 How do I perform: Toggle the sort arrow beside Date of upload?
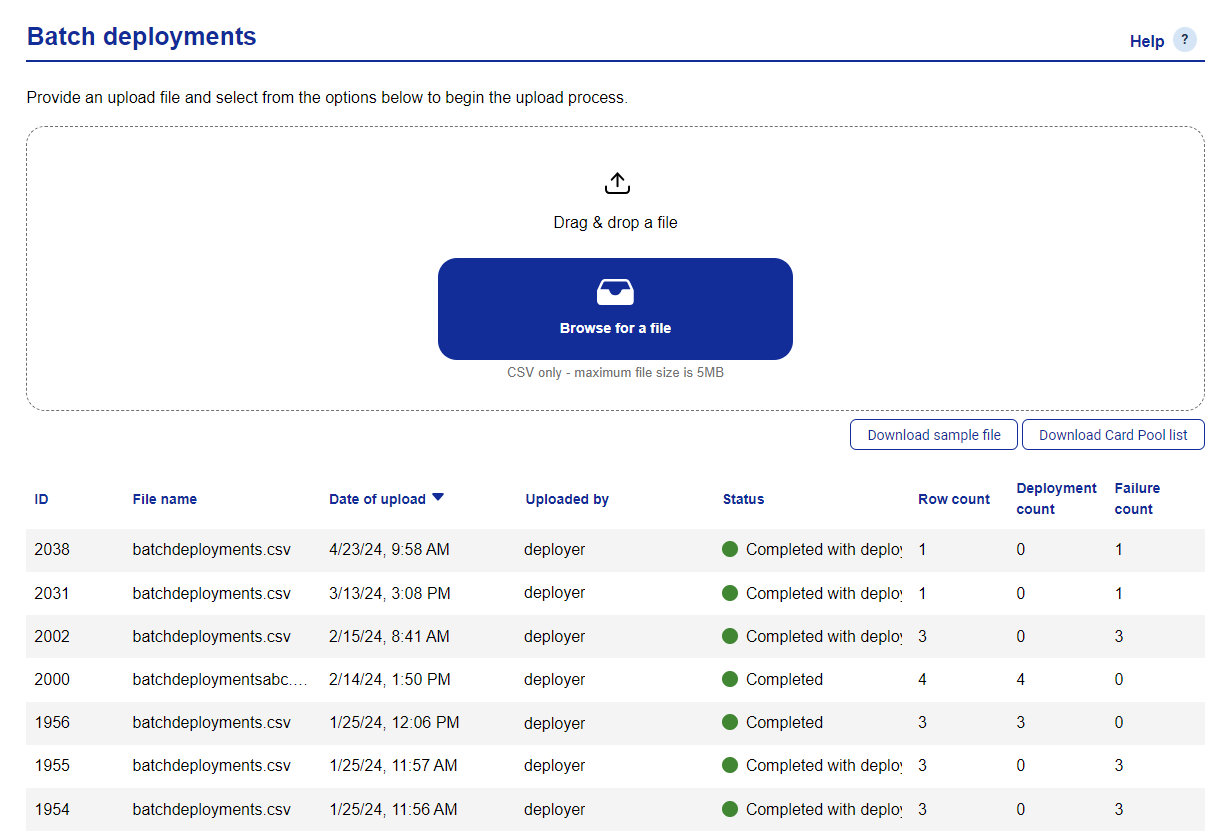pyautogui.click(x=438, y=498)
